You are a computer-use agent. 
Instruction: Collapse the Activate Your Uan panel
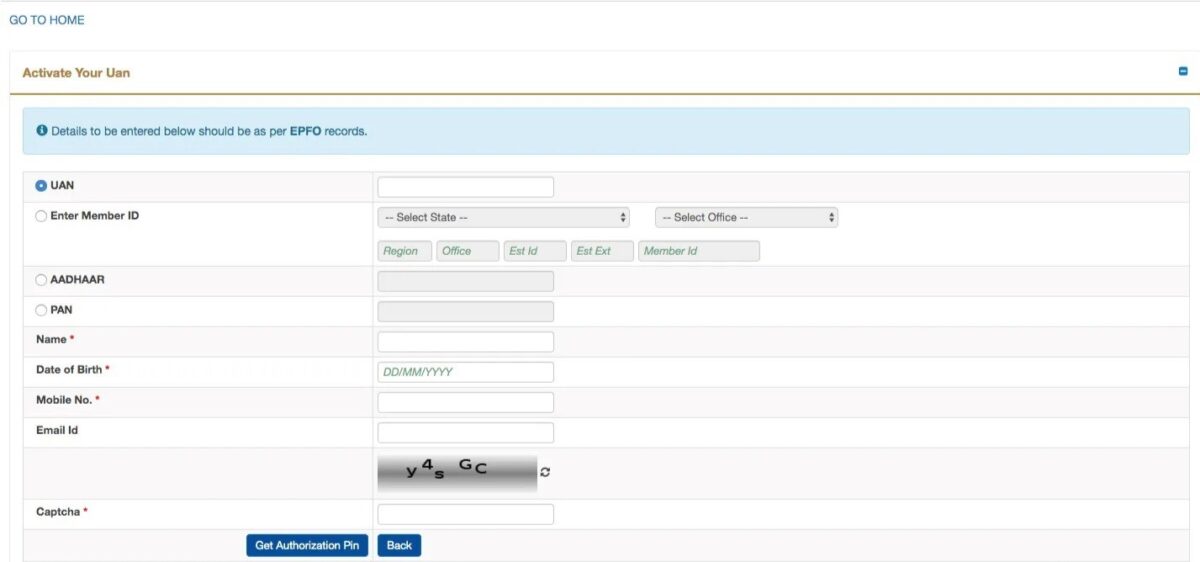point(1183,72)
